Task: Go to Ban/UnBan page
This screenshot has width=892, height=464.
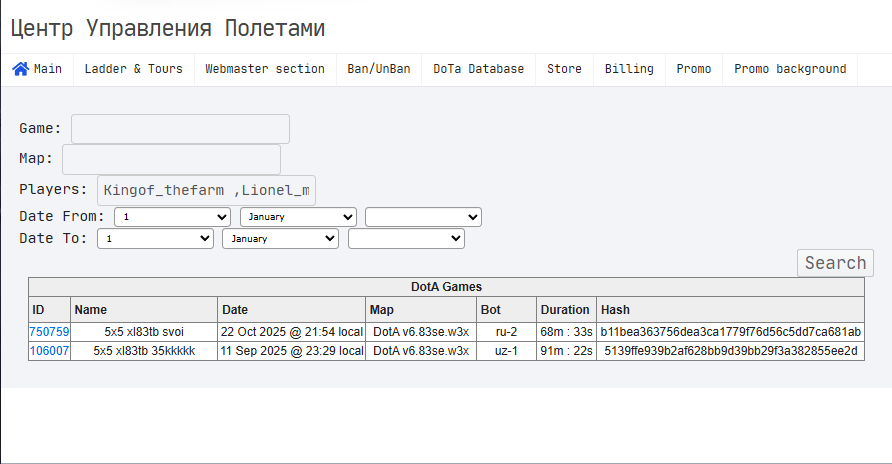Action: [x=379, y=69]
